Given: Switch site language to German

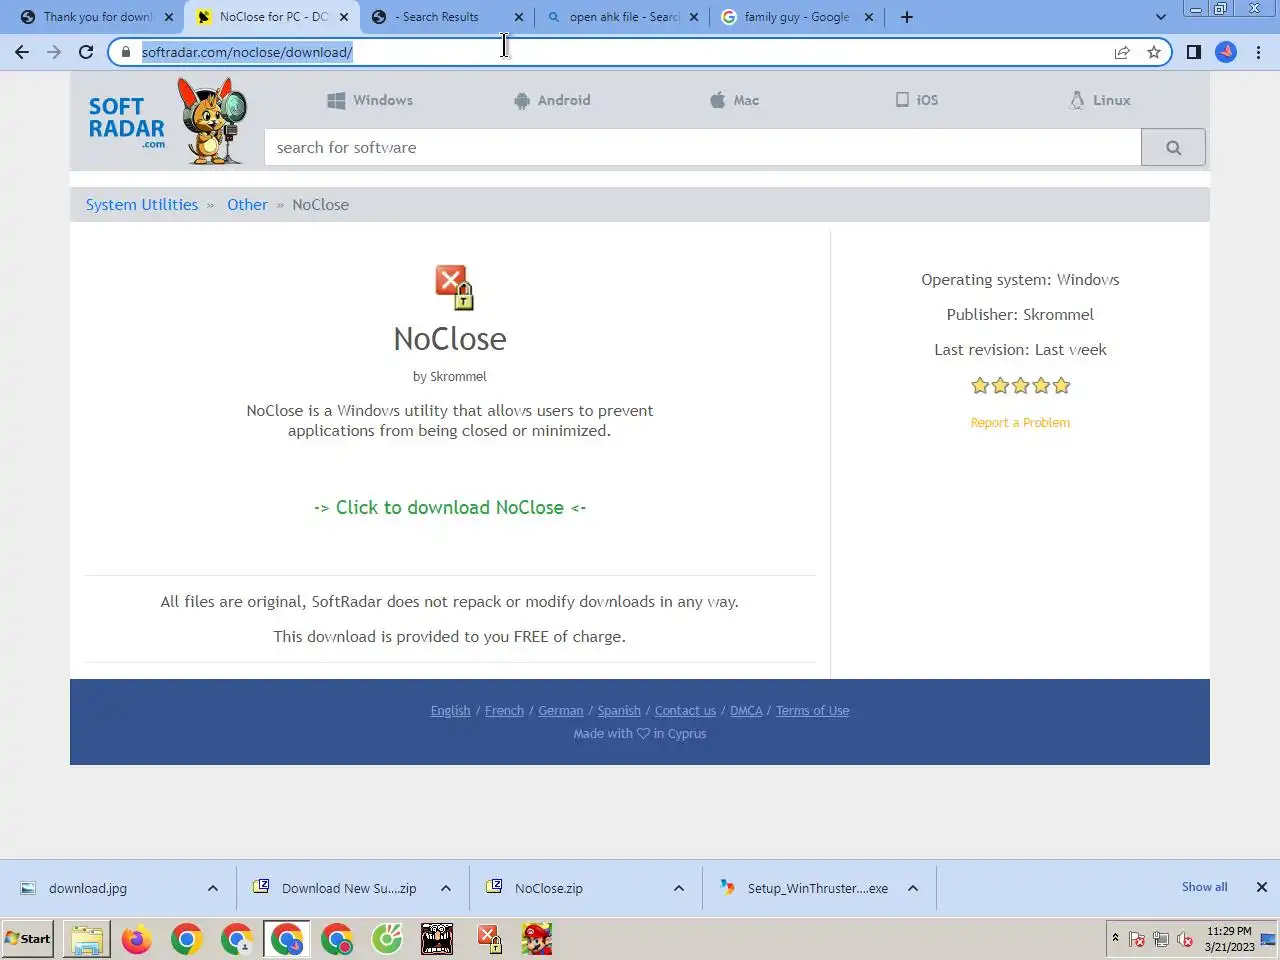Looking at the screenshot, I should [560, 711].
